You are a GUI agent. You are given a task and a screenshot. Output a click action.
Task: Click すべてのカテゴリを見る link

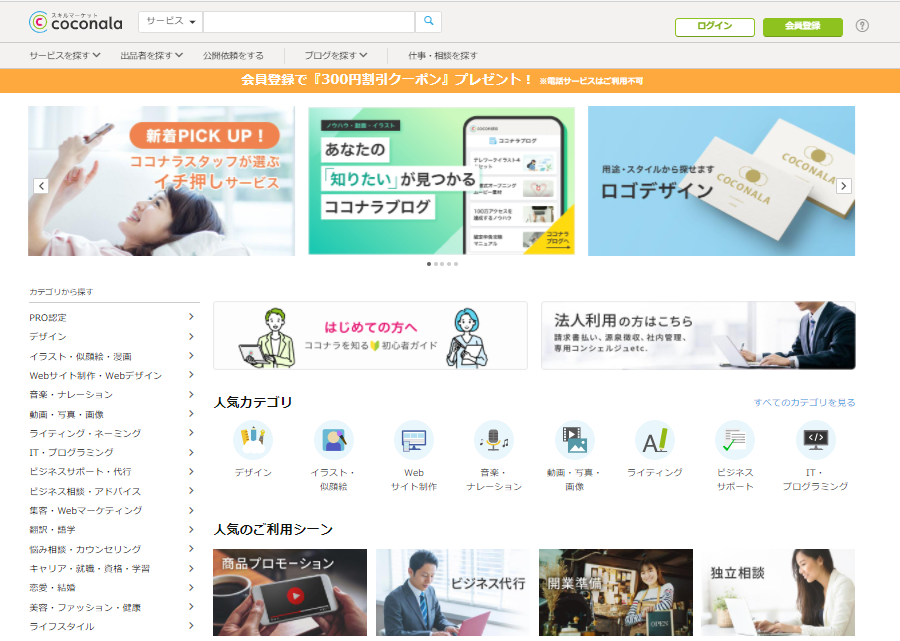coord(804,403)
